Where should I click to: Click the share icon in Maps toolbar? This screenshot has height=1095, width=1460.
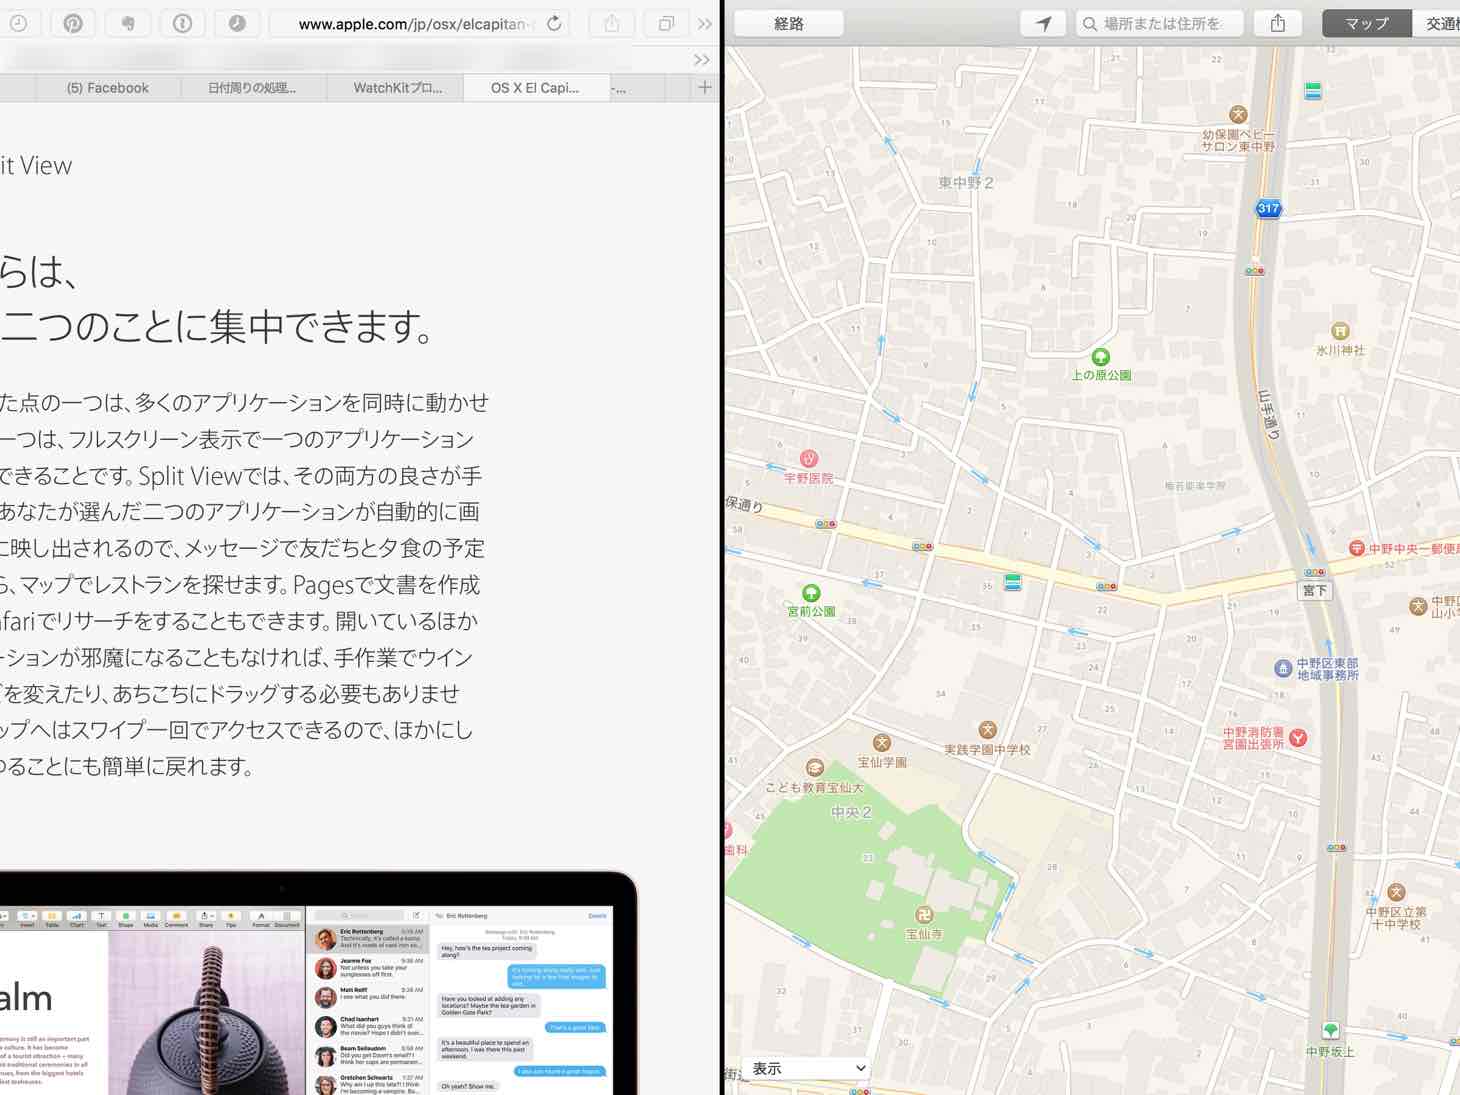point(1278,23)
